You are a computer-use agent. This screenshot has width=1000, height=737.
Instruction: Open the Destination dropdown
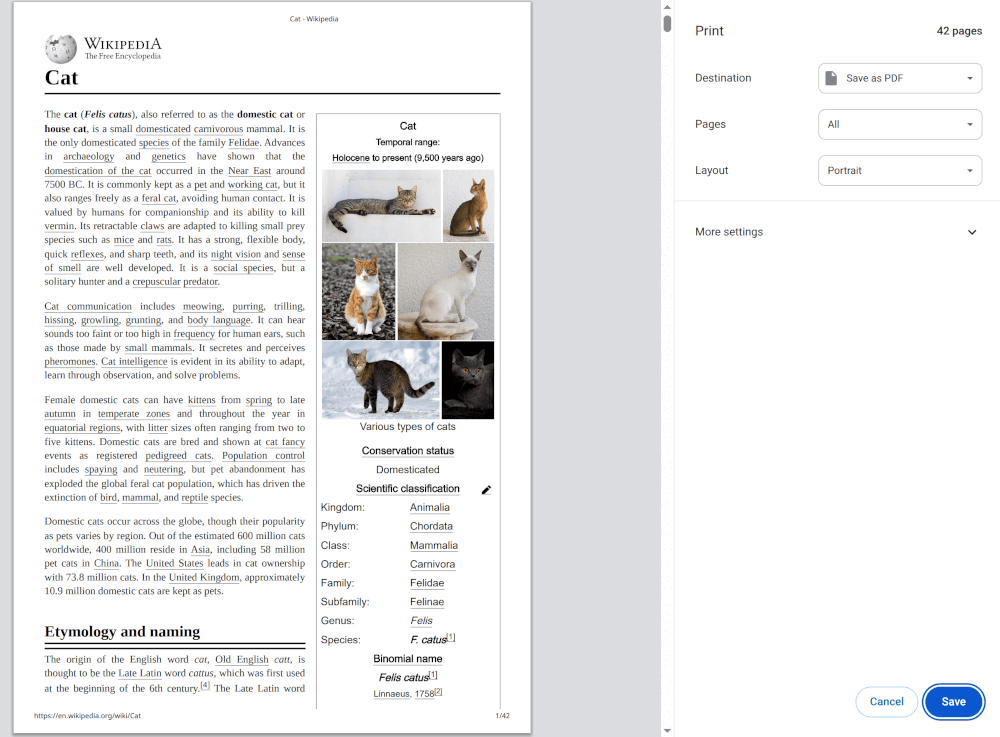[899, 78]
